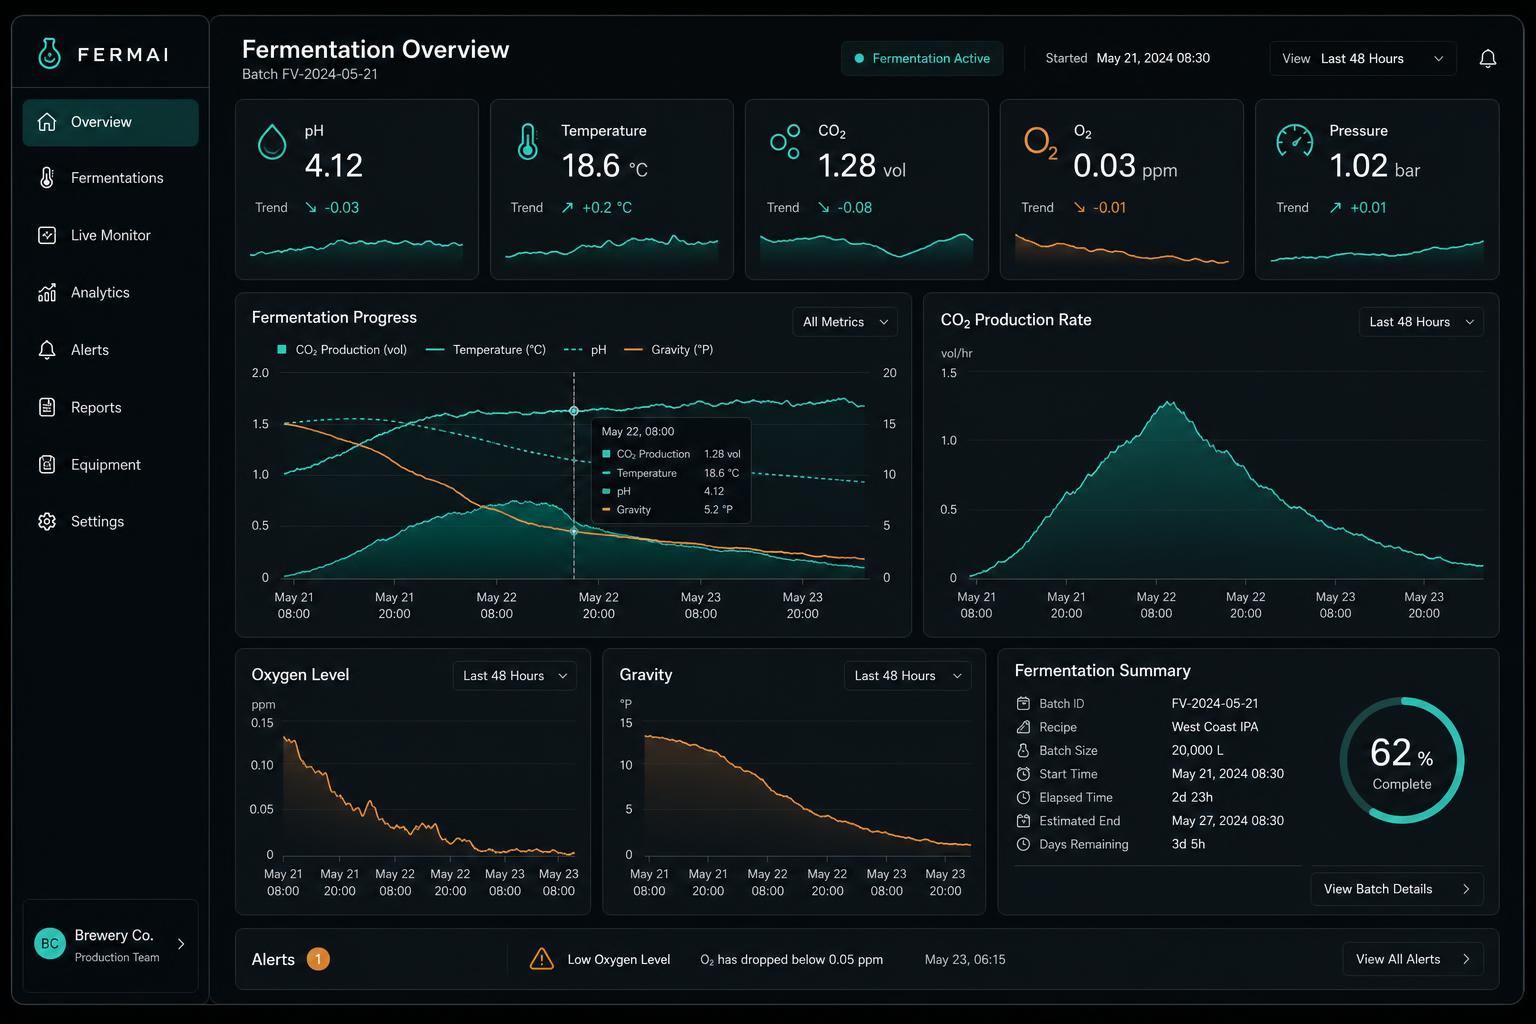This screenshot has width=1536, height=1024.
Task: Click the BC Brewery Co. avatar
Action: tap(50, 944)
